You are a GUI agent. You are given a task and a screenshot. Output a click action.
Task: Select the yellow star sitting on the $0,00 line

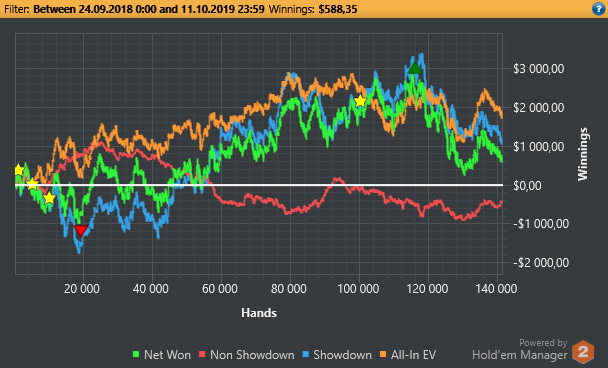33,185
